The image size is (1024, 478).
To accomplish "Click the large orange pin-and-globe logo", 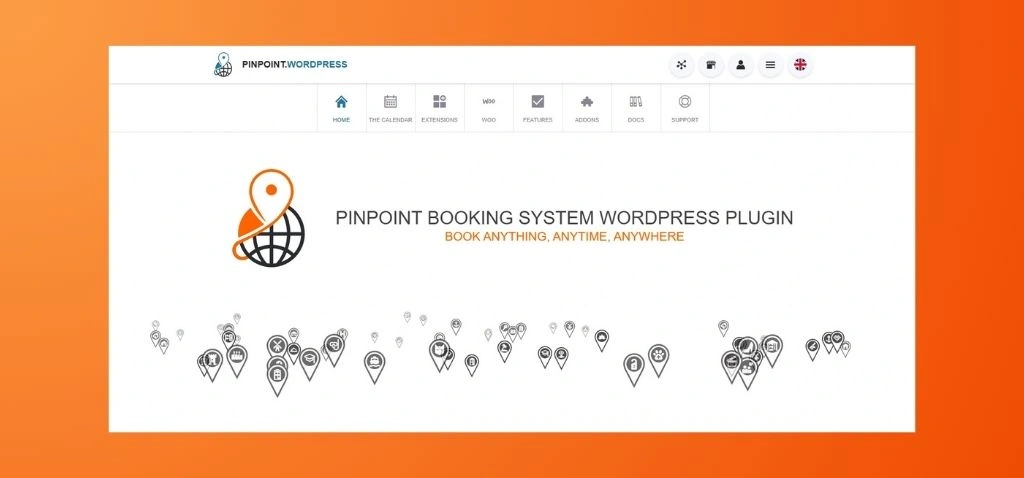I will click(x=268, y=218).
